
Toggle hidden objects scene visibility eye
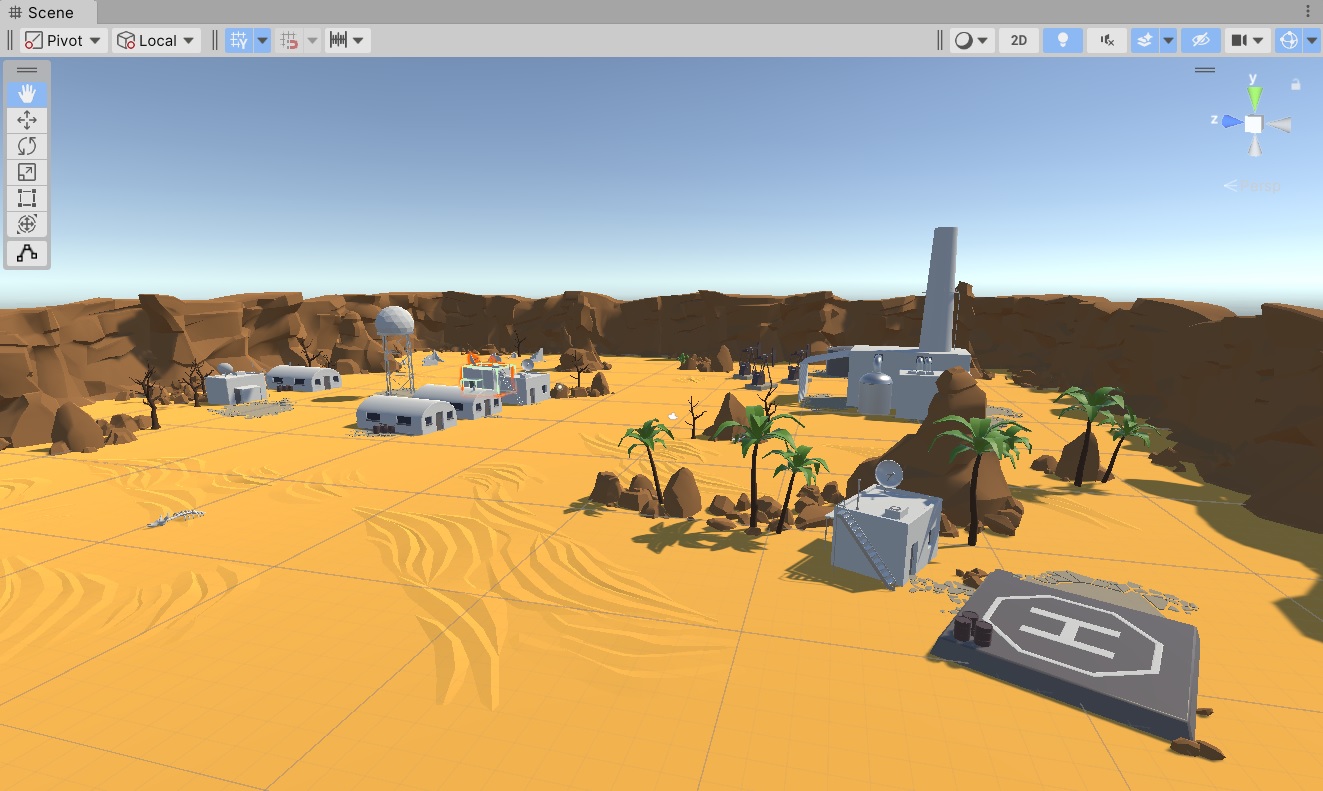coord(1201,40)
